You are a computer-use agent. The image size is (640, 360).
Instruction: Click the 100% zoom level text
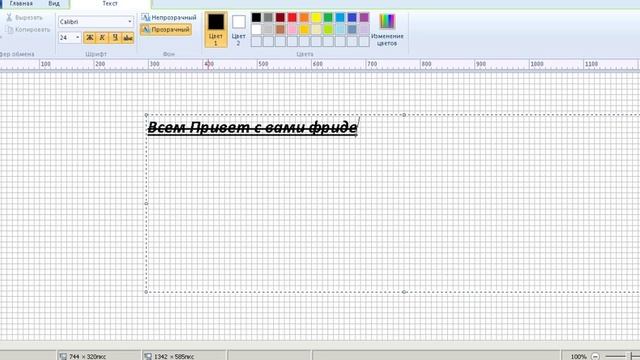pyautogui.click(x=578, y=356)
